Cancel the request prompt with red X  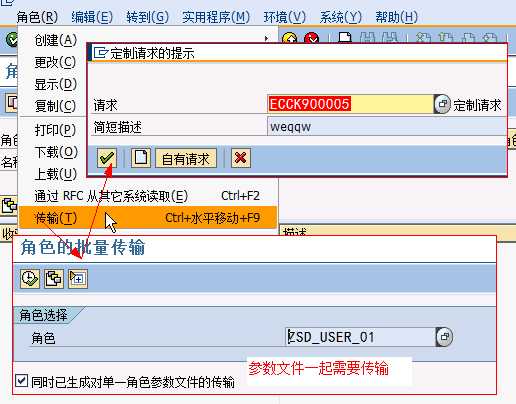[x=240, y=158]
